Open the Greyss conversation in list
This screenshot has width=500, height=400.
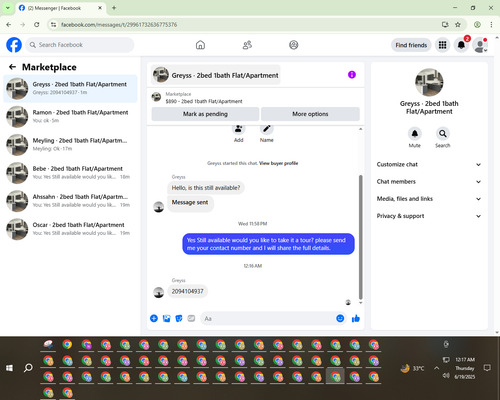pyautogui.click(x=70, y=88)
